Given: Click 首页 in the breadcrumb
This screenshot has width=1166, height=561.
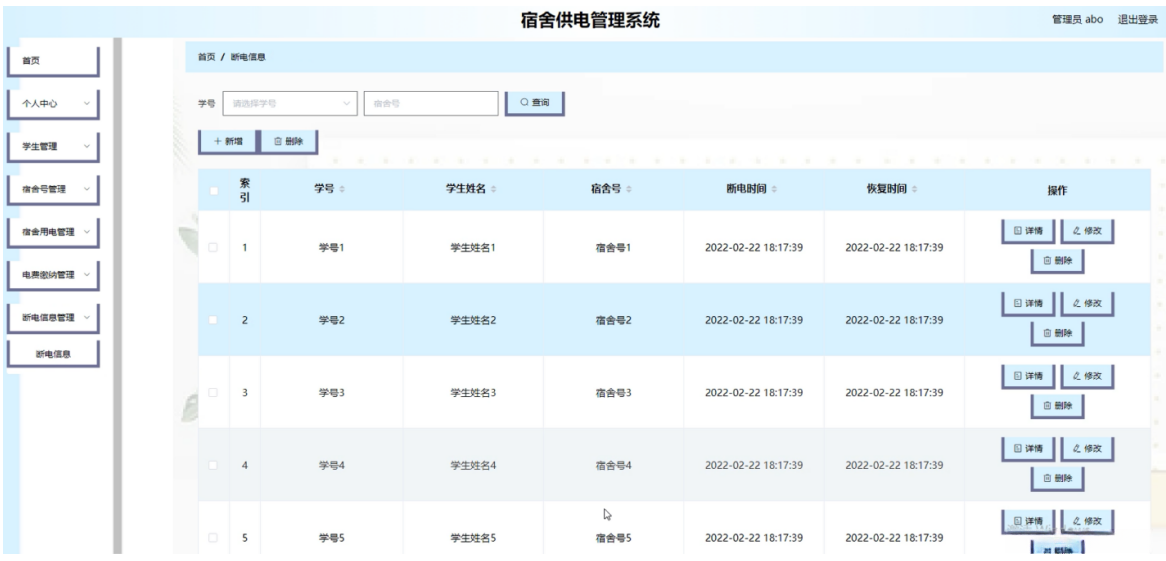Looking at the screenshot, I should pos(206,57).
